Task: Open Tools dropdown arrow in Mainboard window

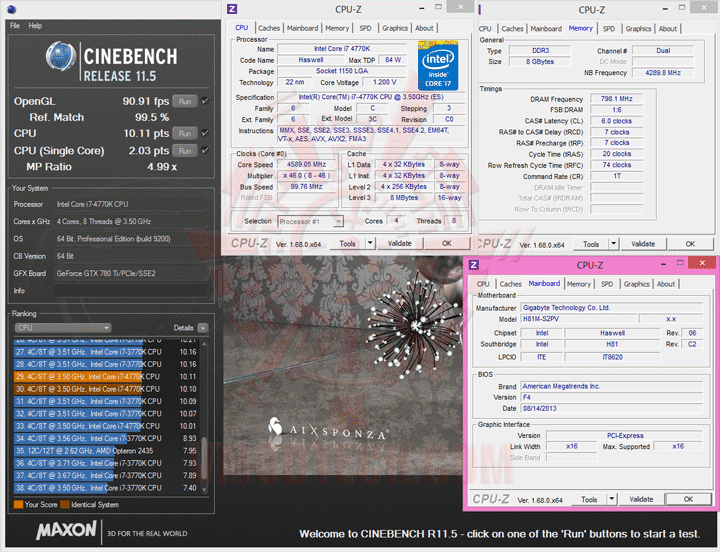Action: click(612, 499)
